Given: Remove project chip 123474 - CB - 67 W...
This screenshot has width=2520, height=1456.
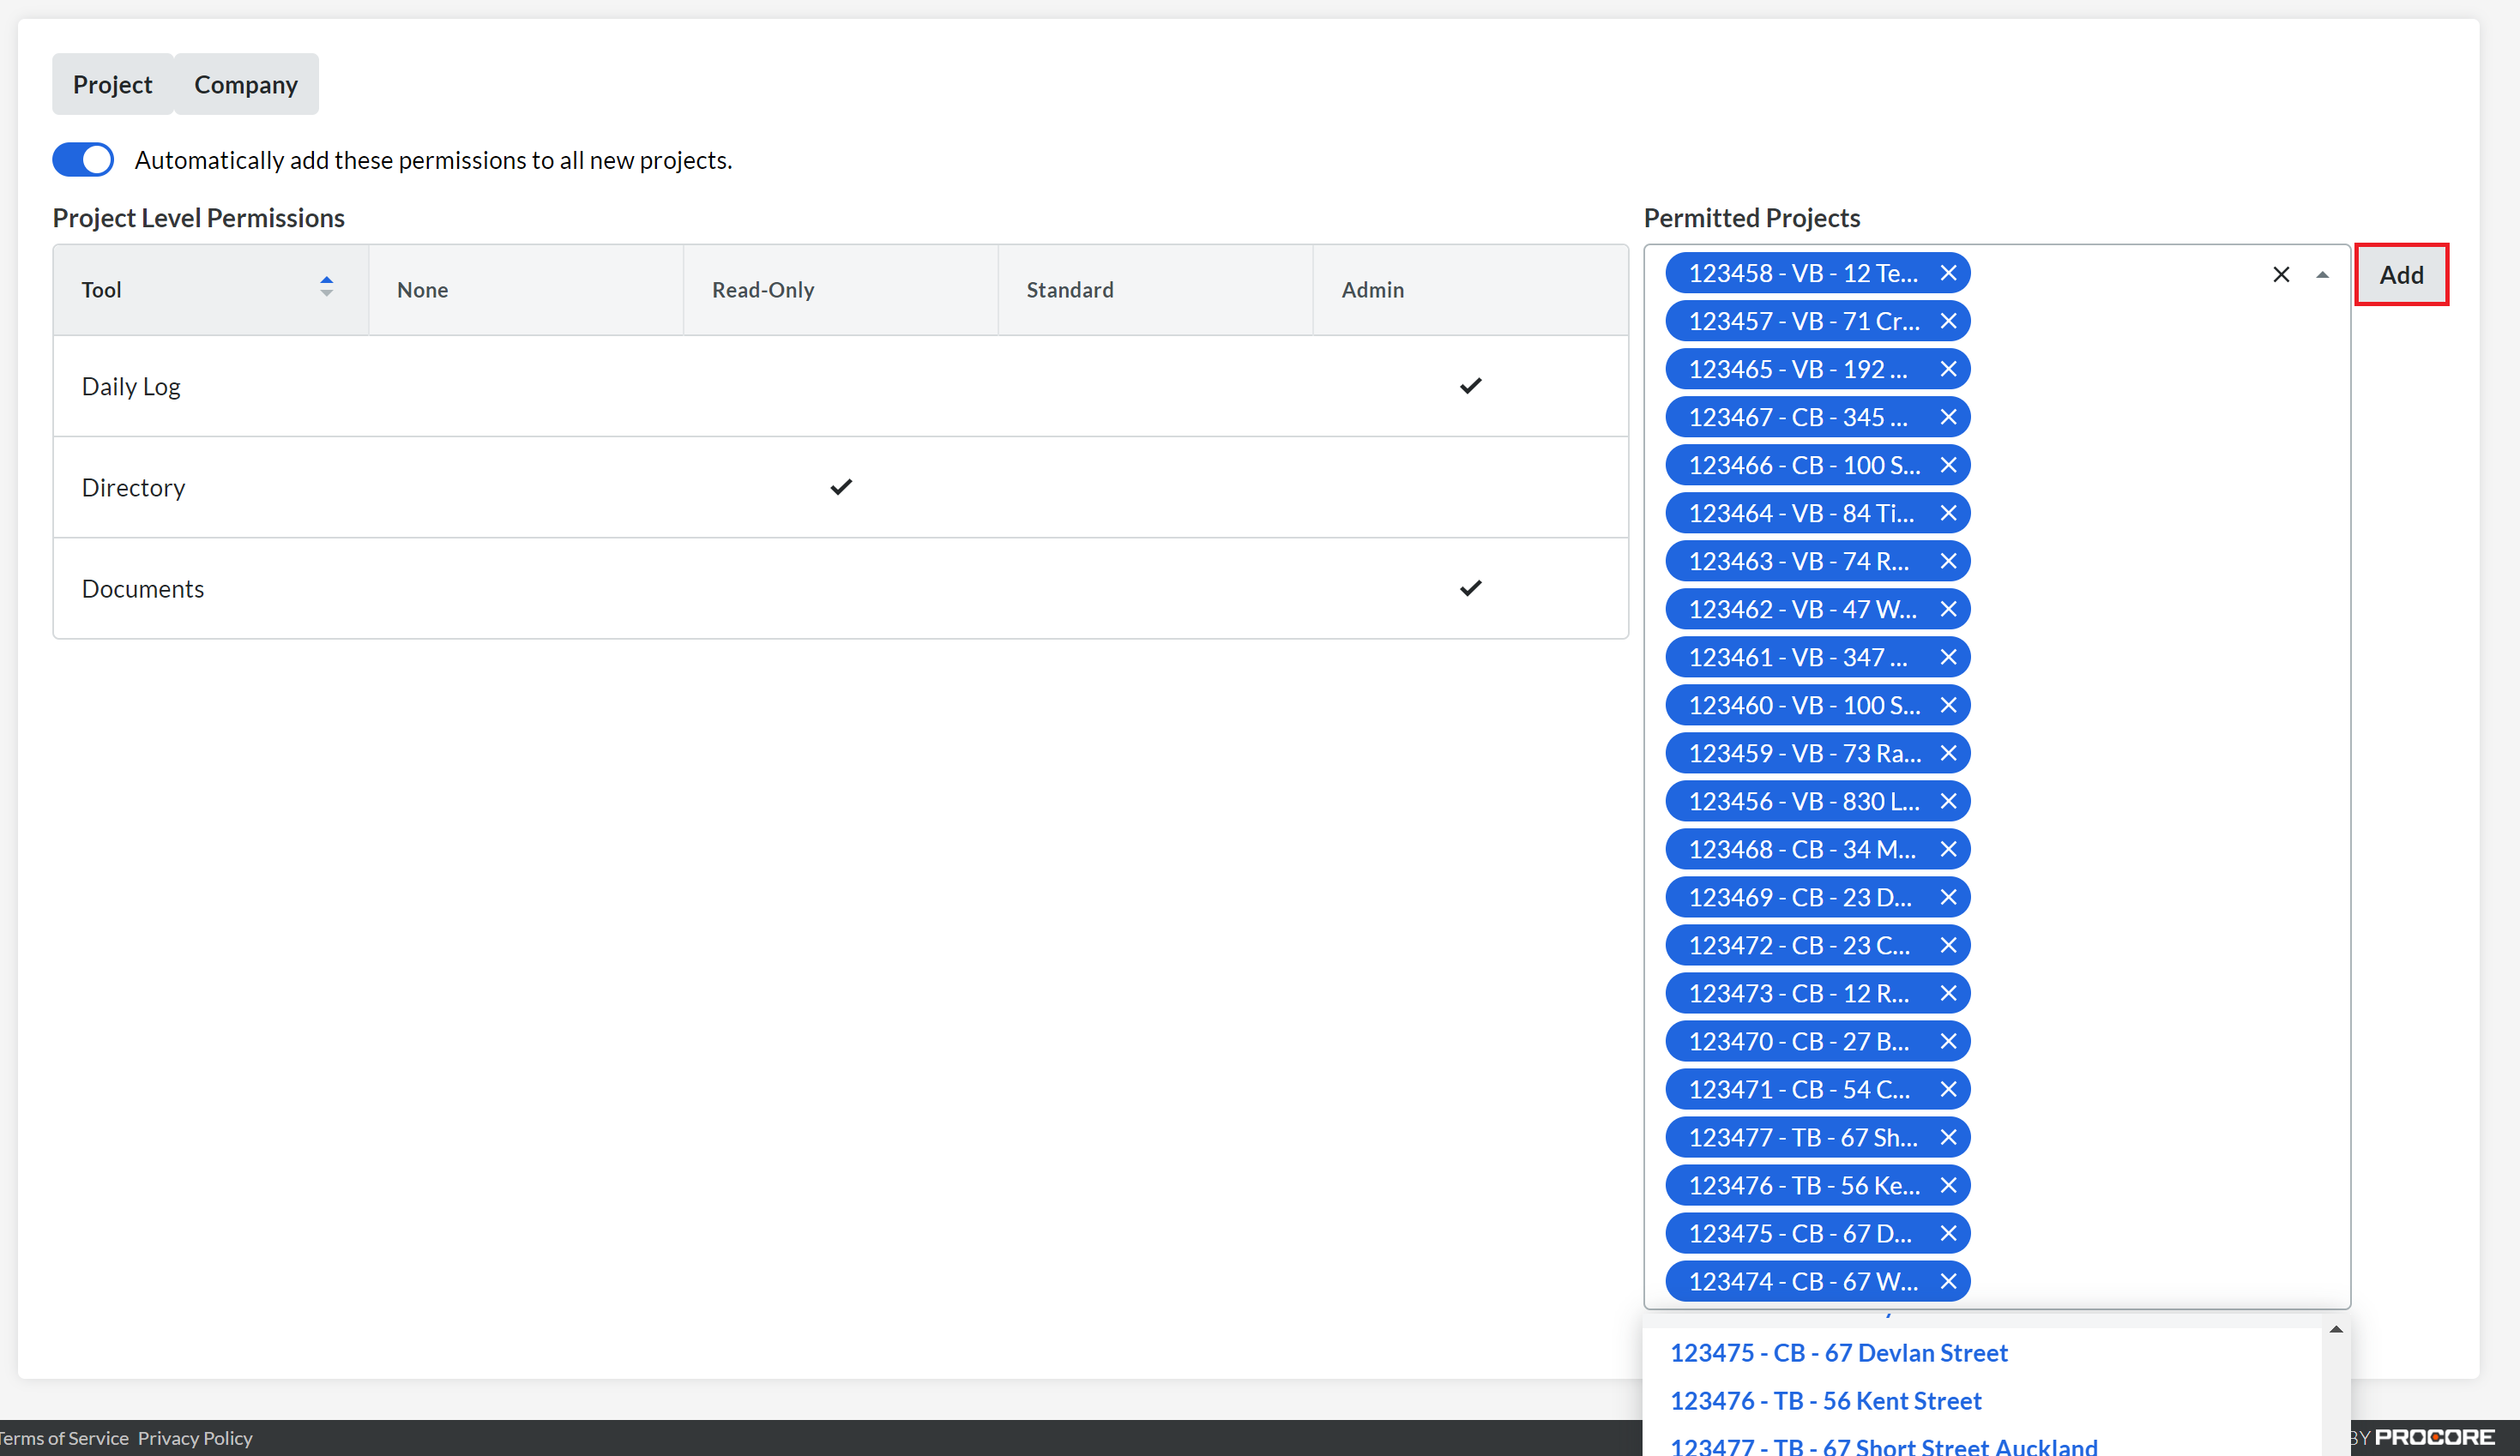Looking at the screenshot, I should (x=1948, y=1281).
